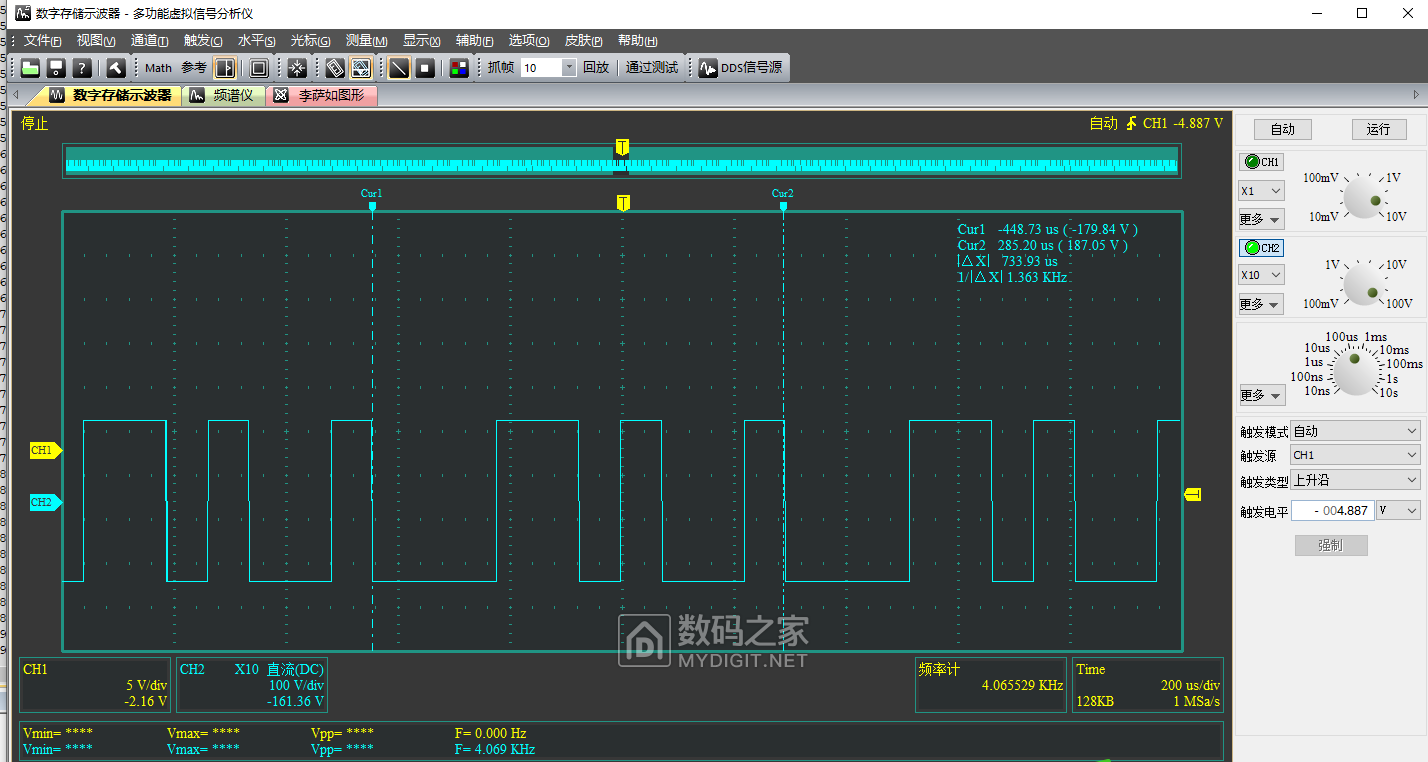Click the 回放 playback button

pyautogui.click(x=596, y=68)
